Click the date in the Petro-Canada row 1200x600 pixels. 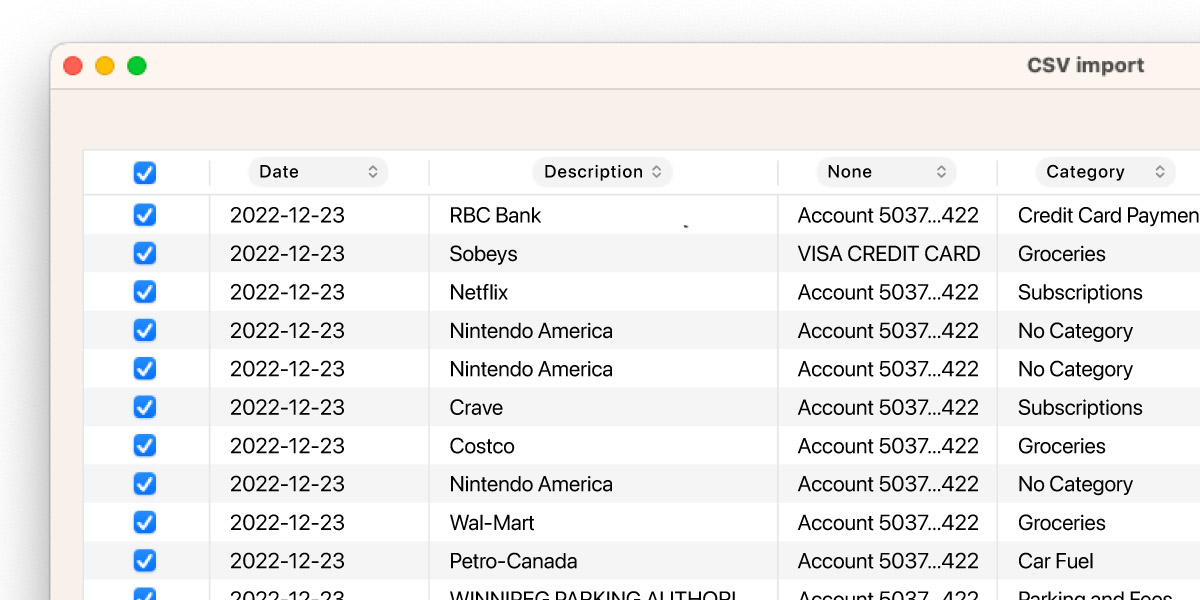coord(287,561)
